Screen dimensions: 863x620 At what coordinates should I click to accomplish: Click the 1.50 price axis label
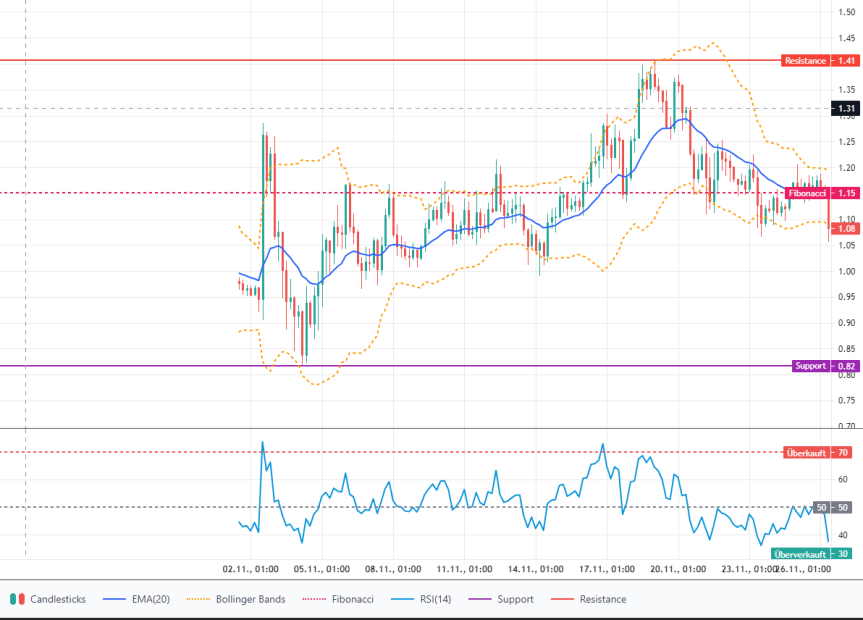tap(846, 12)
